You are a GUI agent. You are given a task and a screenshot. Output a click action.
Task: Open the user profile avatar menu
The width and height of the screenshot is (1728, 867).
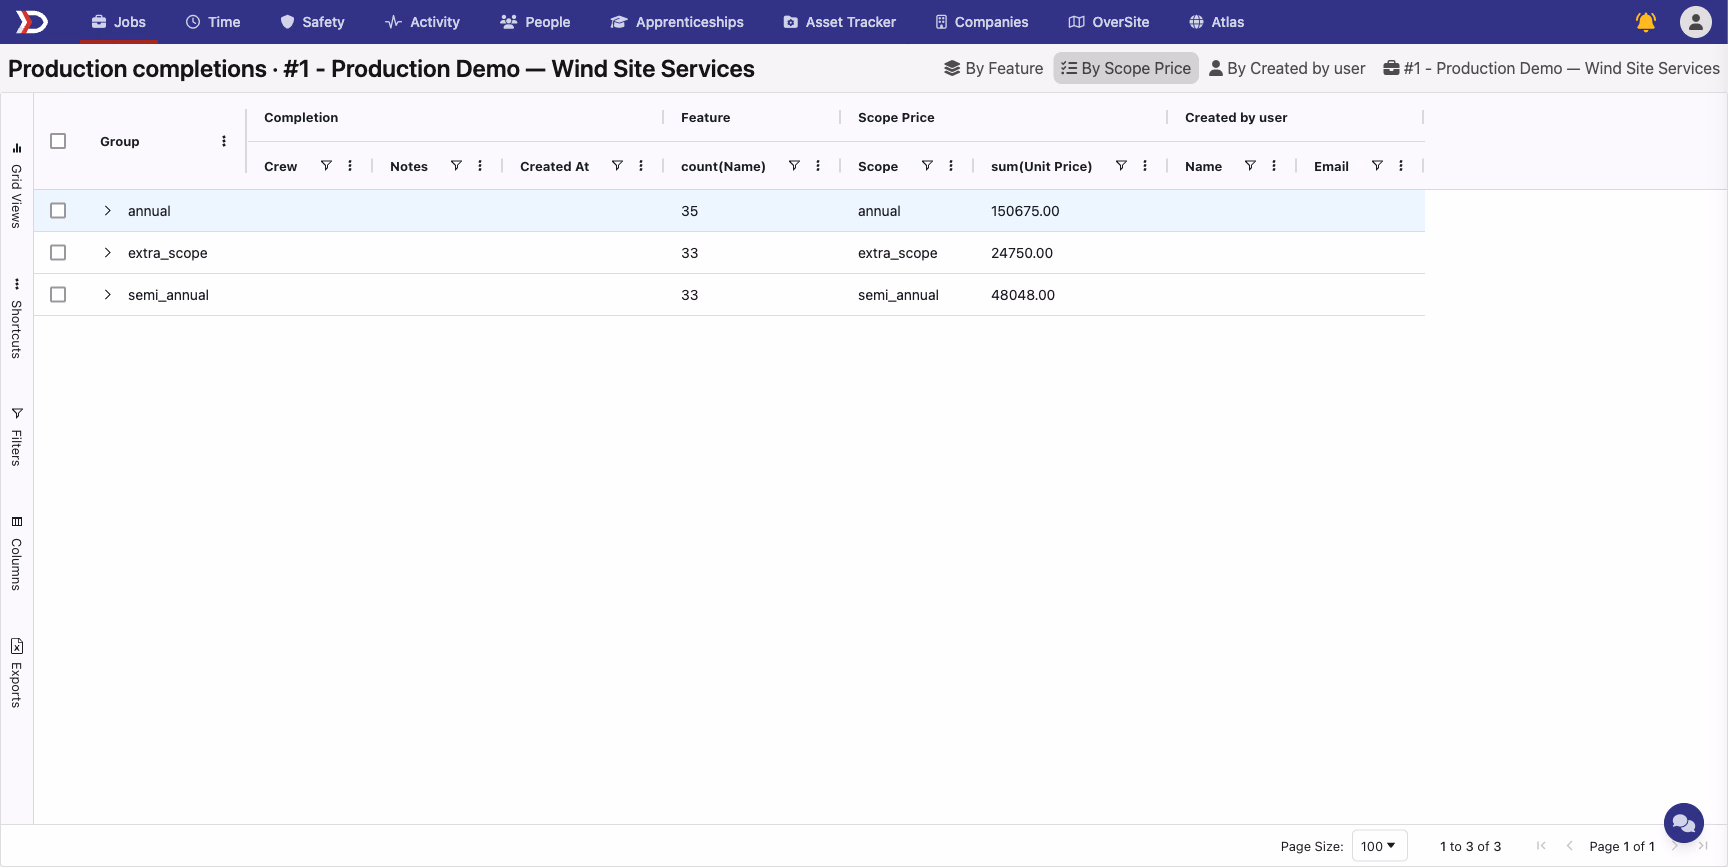[x=1696, y=22]
